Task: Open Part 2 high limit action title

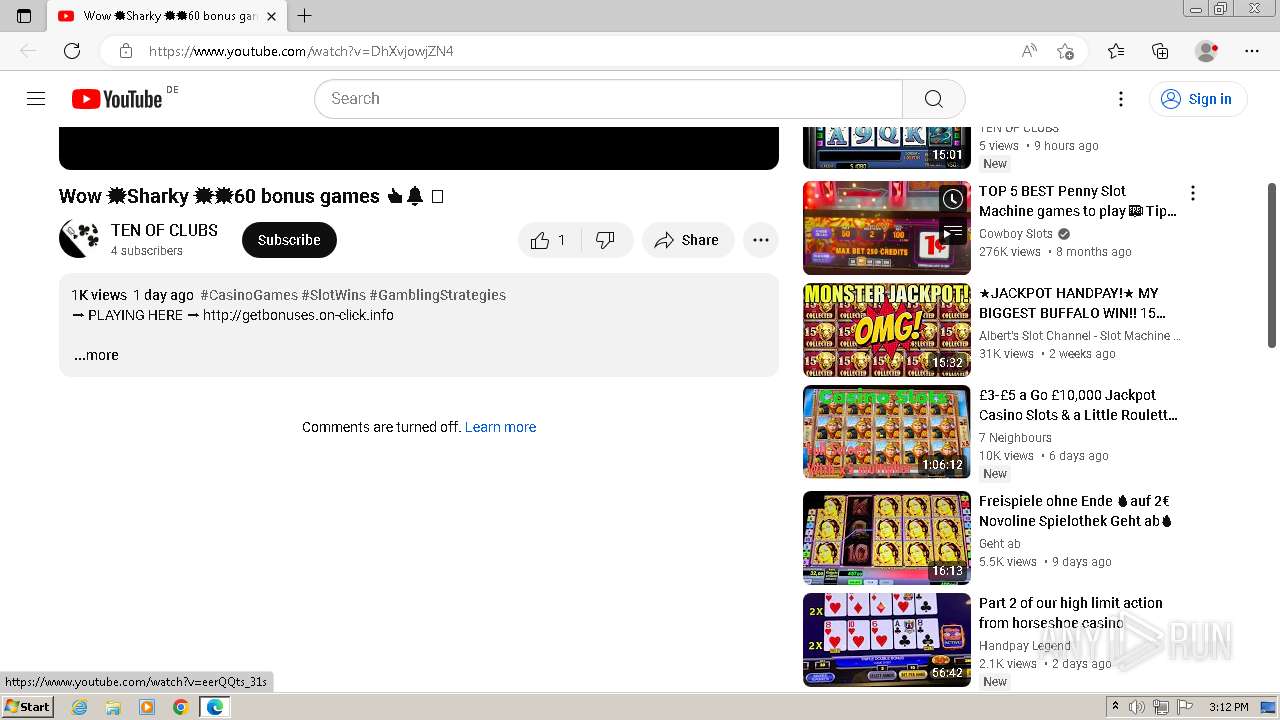Action: [x=1071, y=613]
